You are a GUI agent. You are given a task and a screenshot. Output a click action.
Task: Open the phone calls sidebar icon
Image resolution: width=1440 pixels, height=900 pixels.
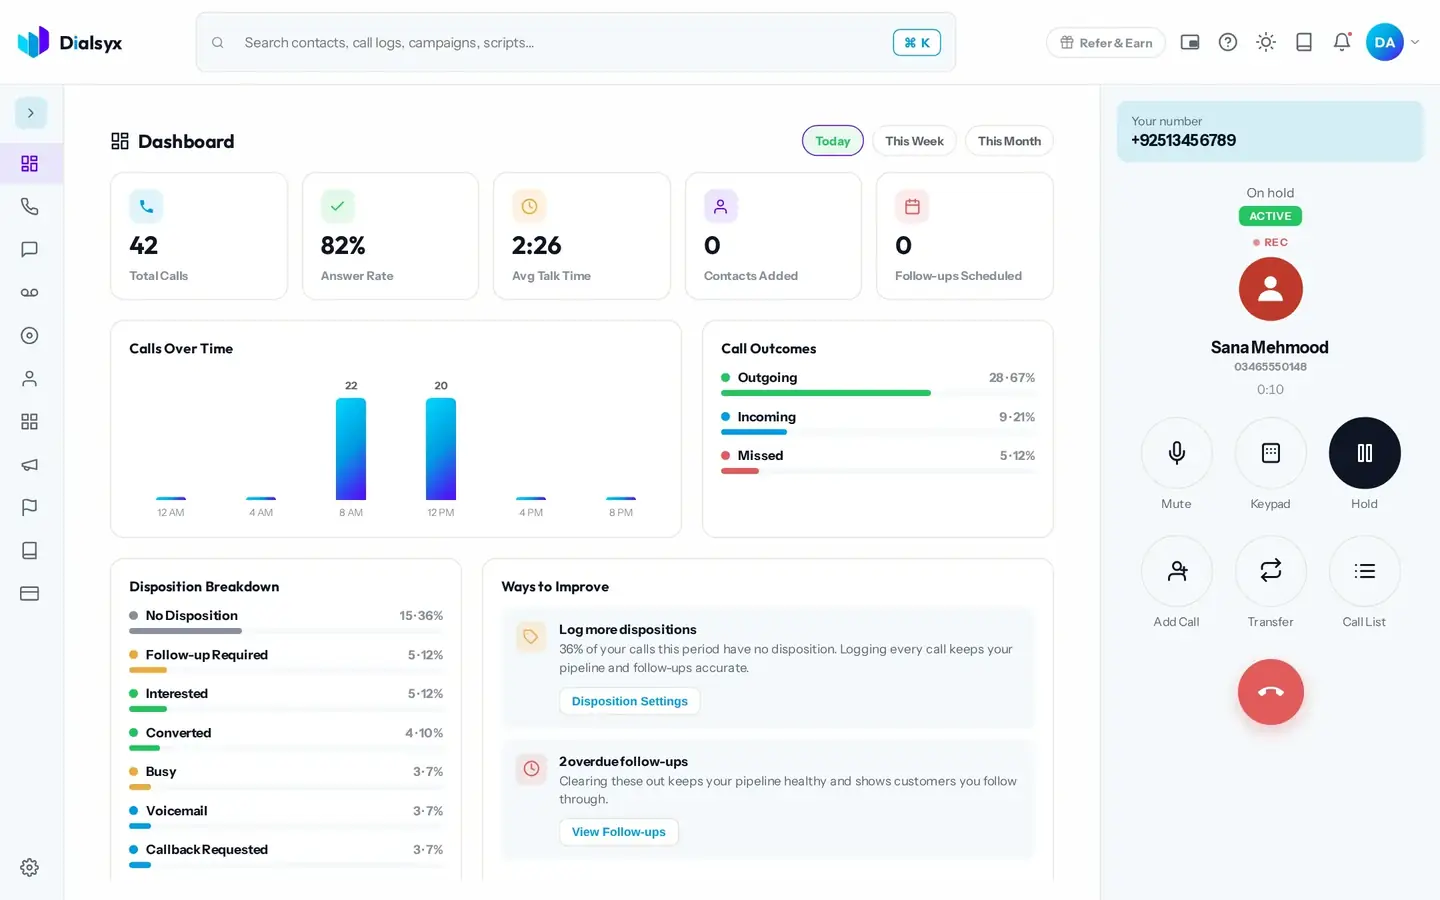30,206
